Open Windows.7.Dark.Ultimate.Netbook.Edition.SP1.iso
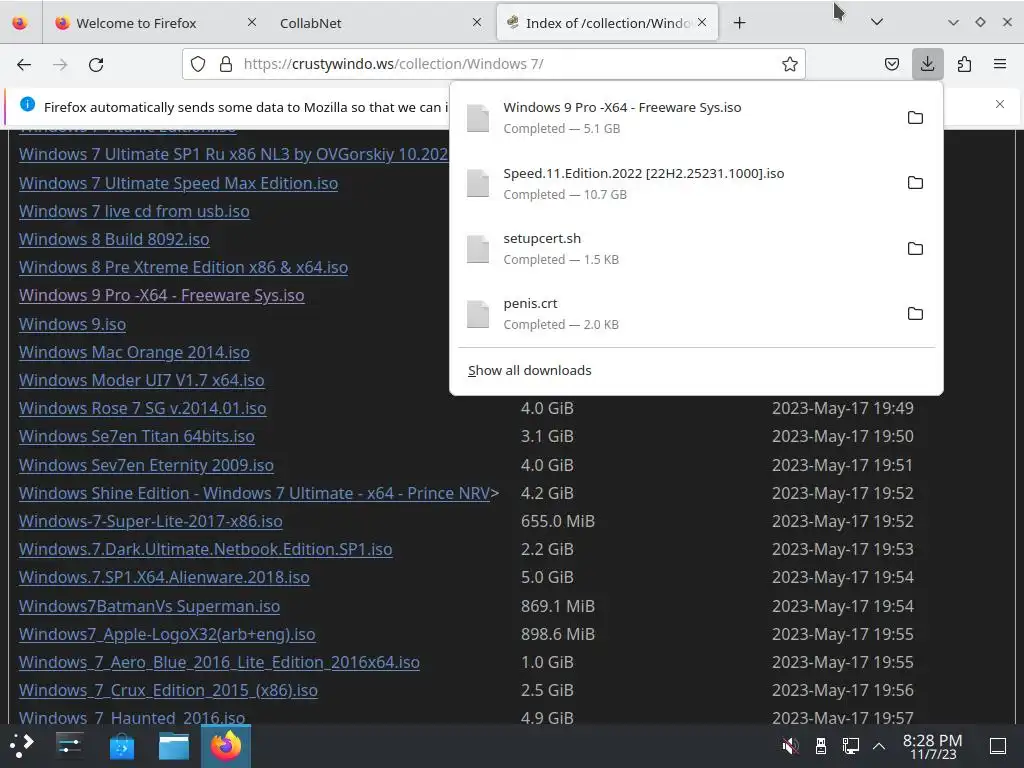 click(x=206, y=549)
